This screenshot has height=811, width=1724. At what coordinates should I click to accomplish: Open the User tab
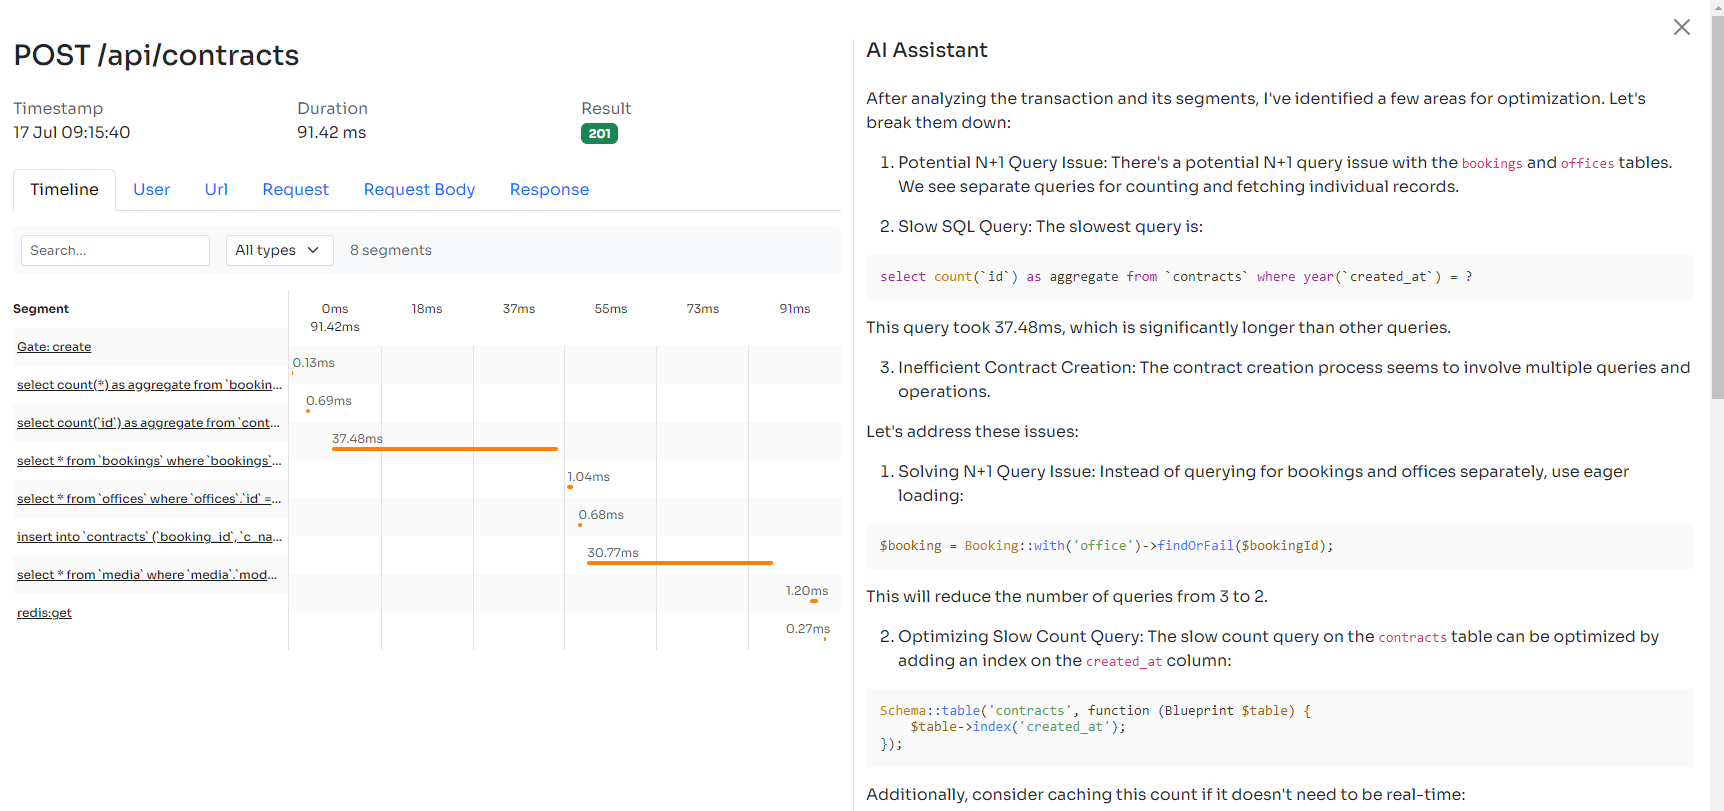click(x=151, y=189)
